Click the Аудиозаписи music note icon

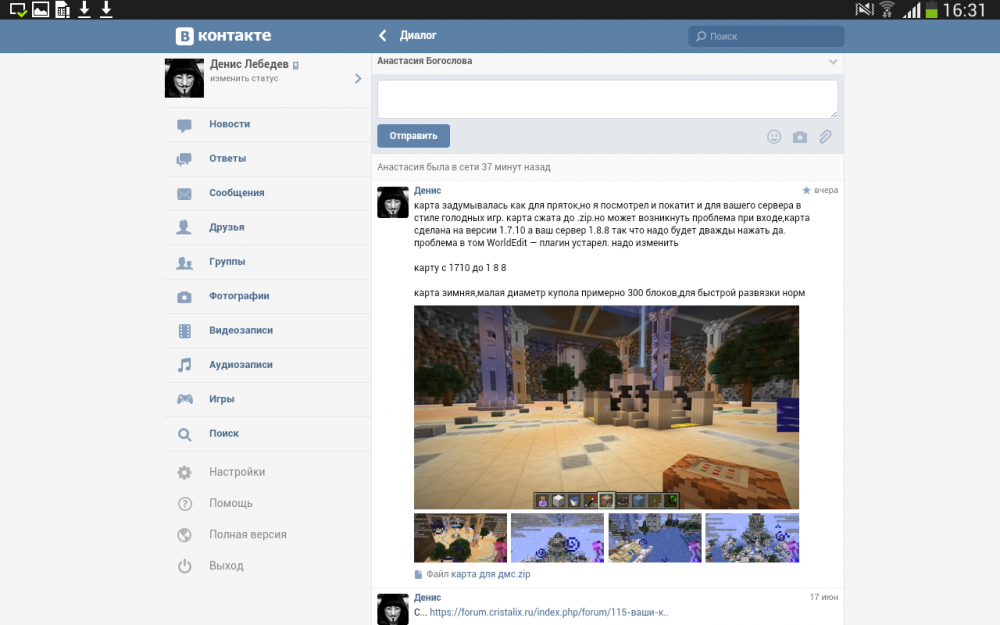point(184,364)
